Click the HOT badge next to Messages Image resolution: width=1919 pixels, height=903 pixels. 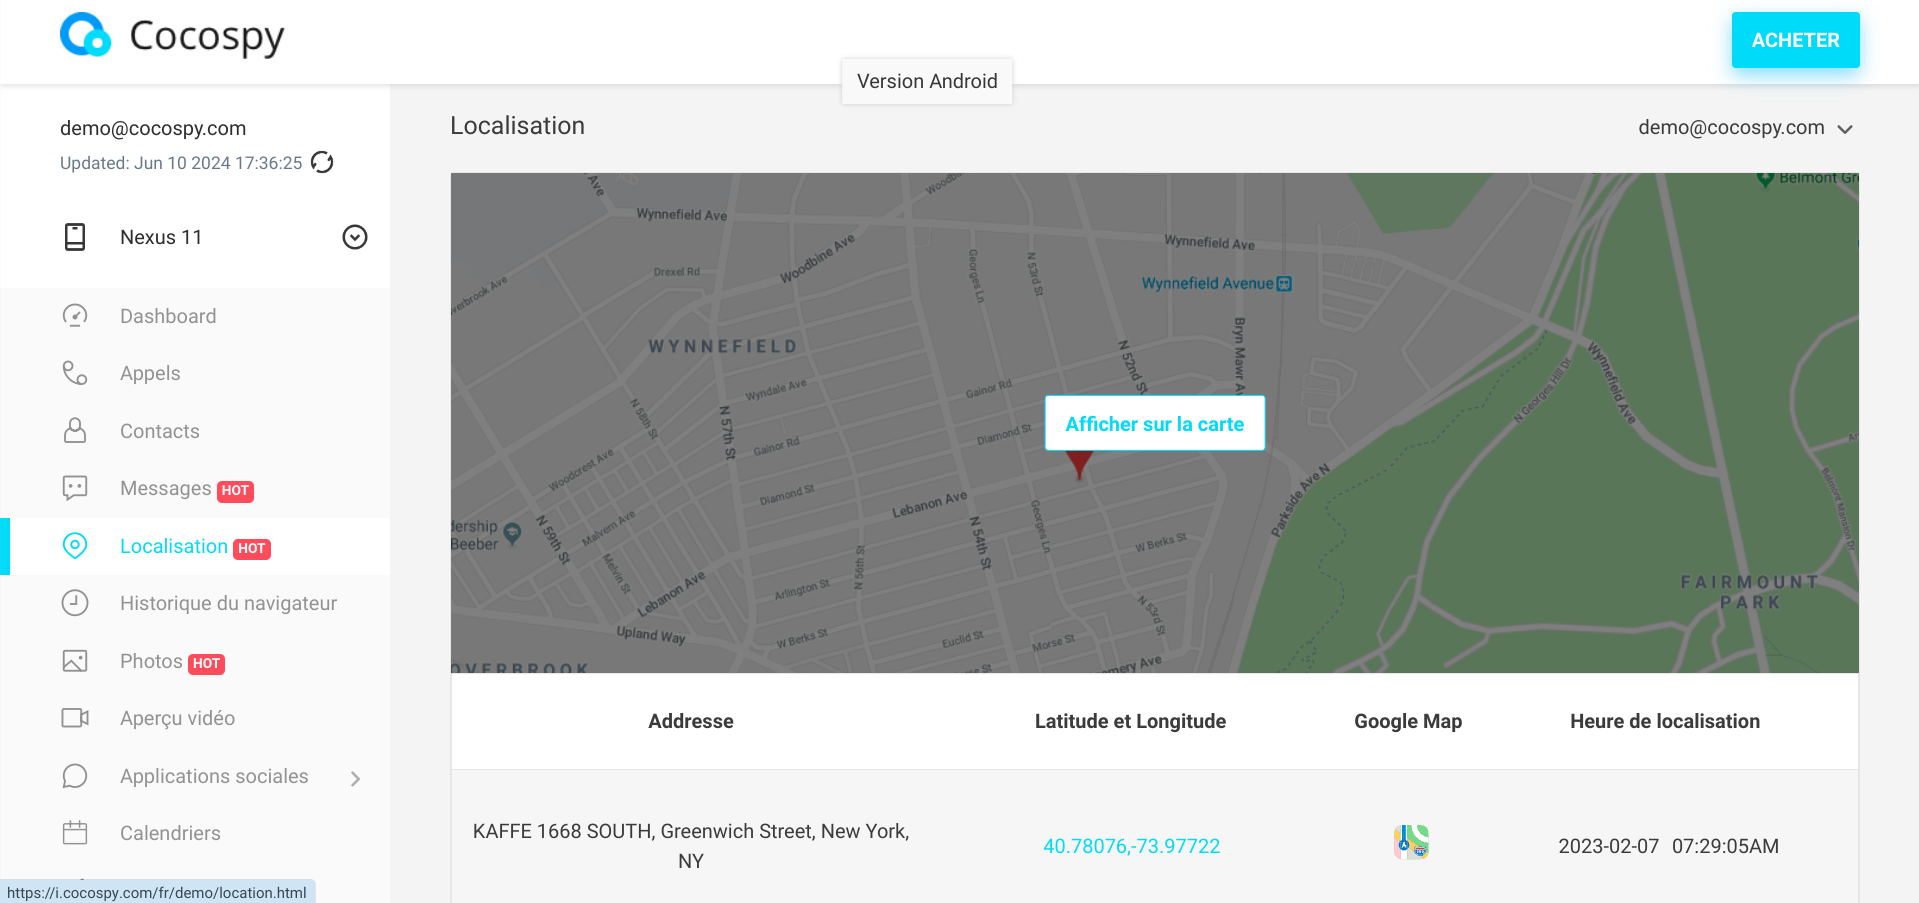point(235,490)
